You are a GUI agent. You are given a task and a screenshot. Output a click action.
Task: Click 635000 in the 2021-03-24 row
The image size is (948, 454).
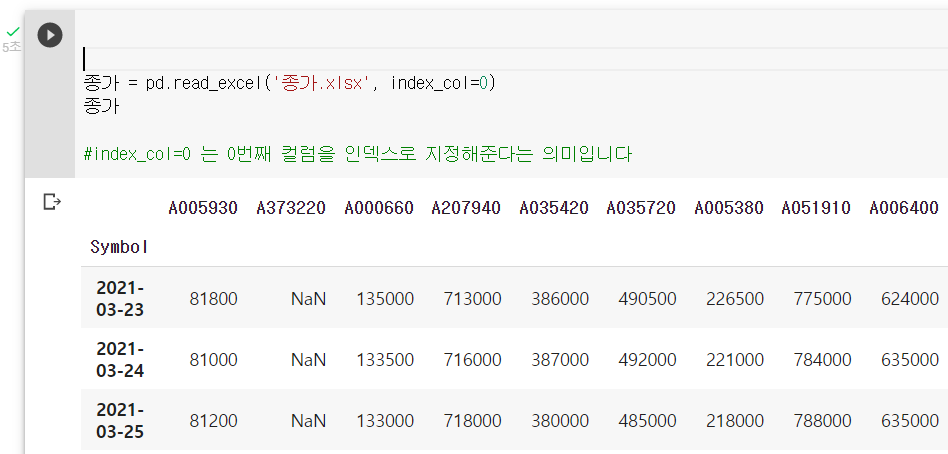910,360
